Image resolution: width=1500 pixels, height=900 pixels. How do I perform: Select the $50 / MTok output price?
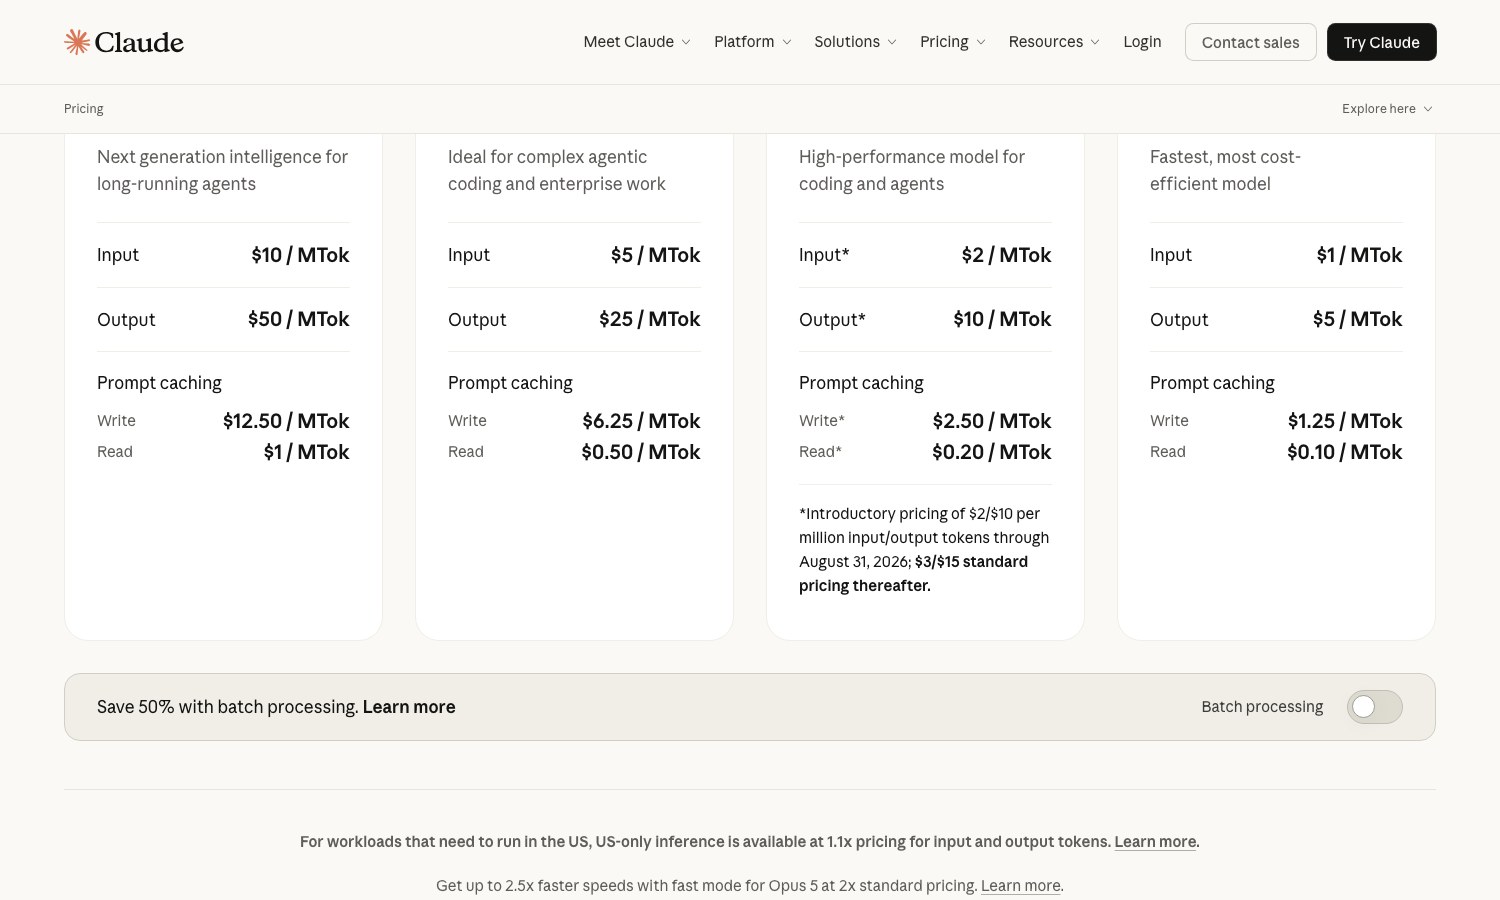299,319
